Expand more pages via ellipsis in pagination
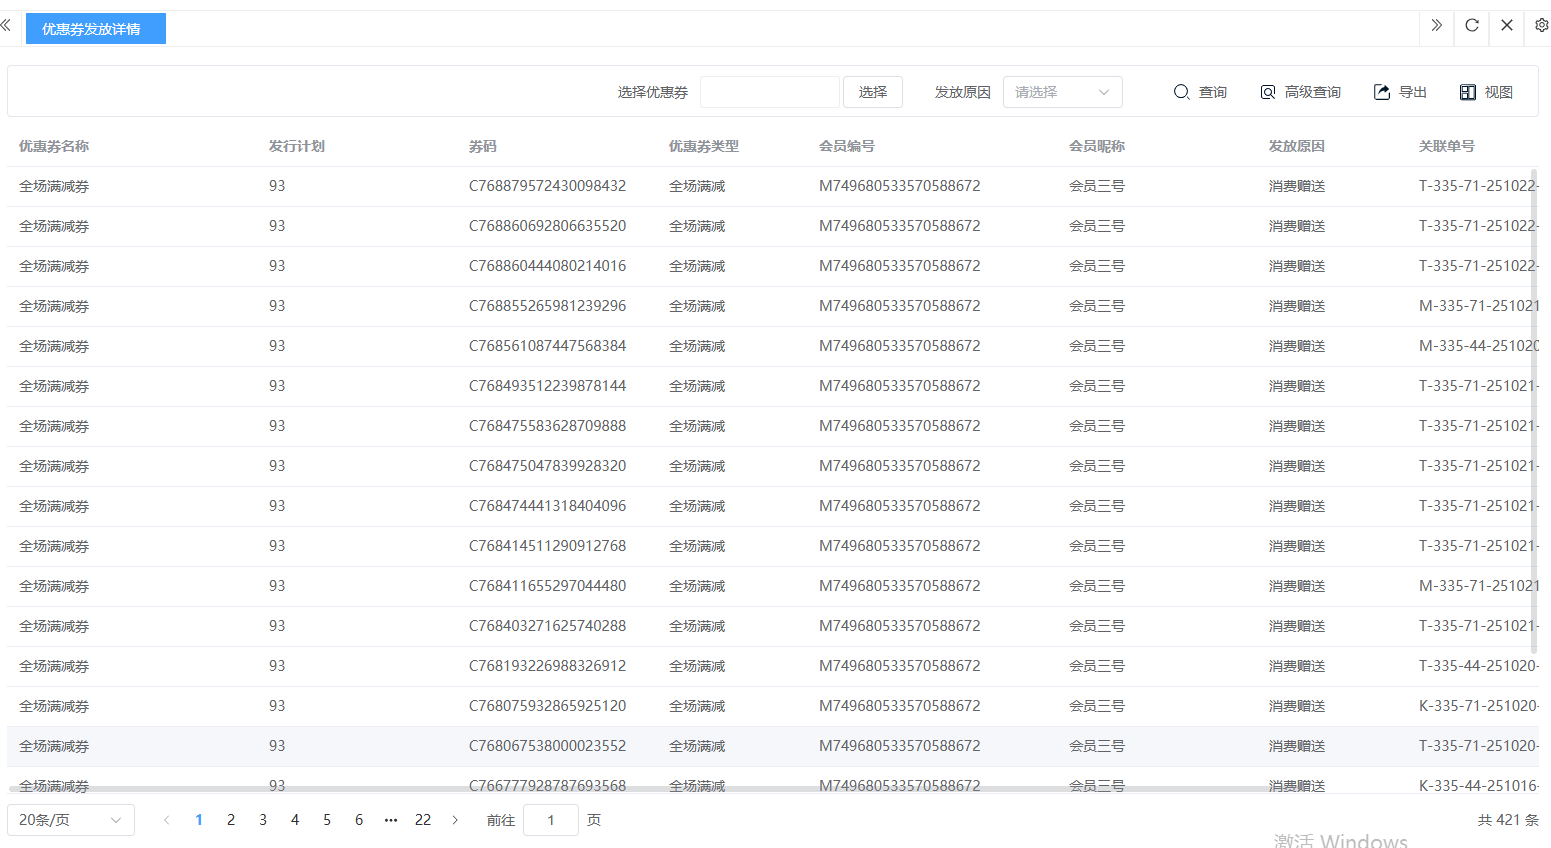Viewport: 1551px width, 848px height. tap(391, 820)
